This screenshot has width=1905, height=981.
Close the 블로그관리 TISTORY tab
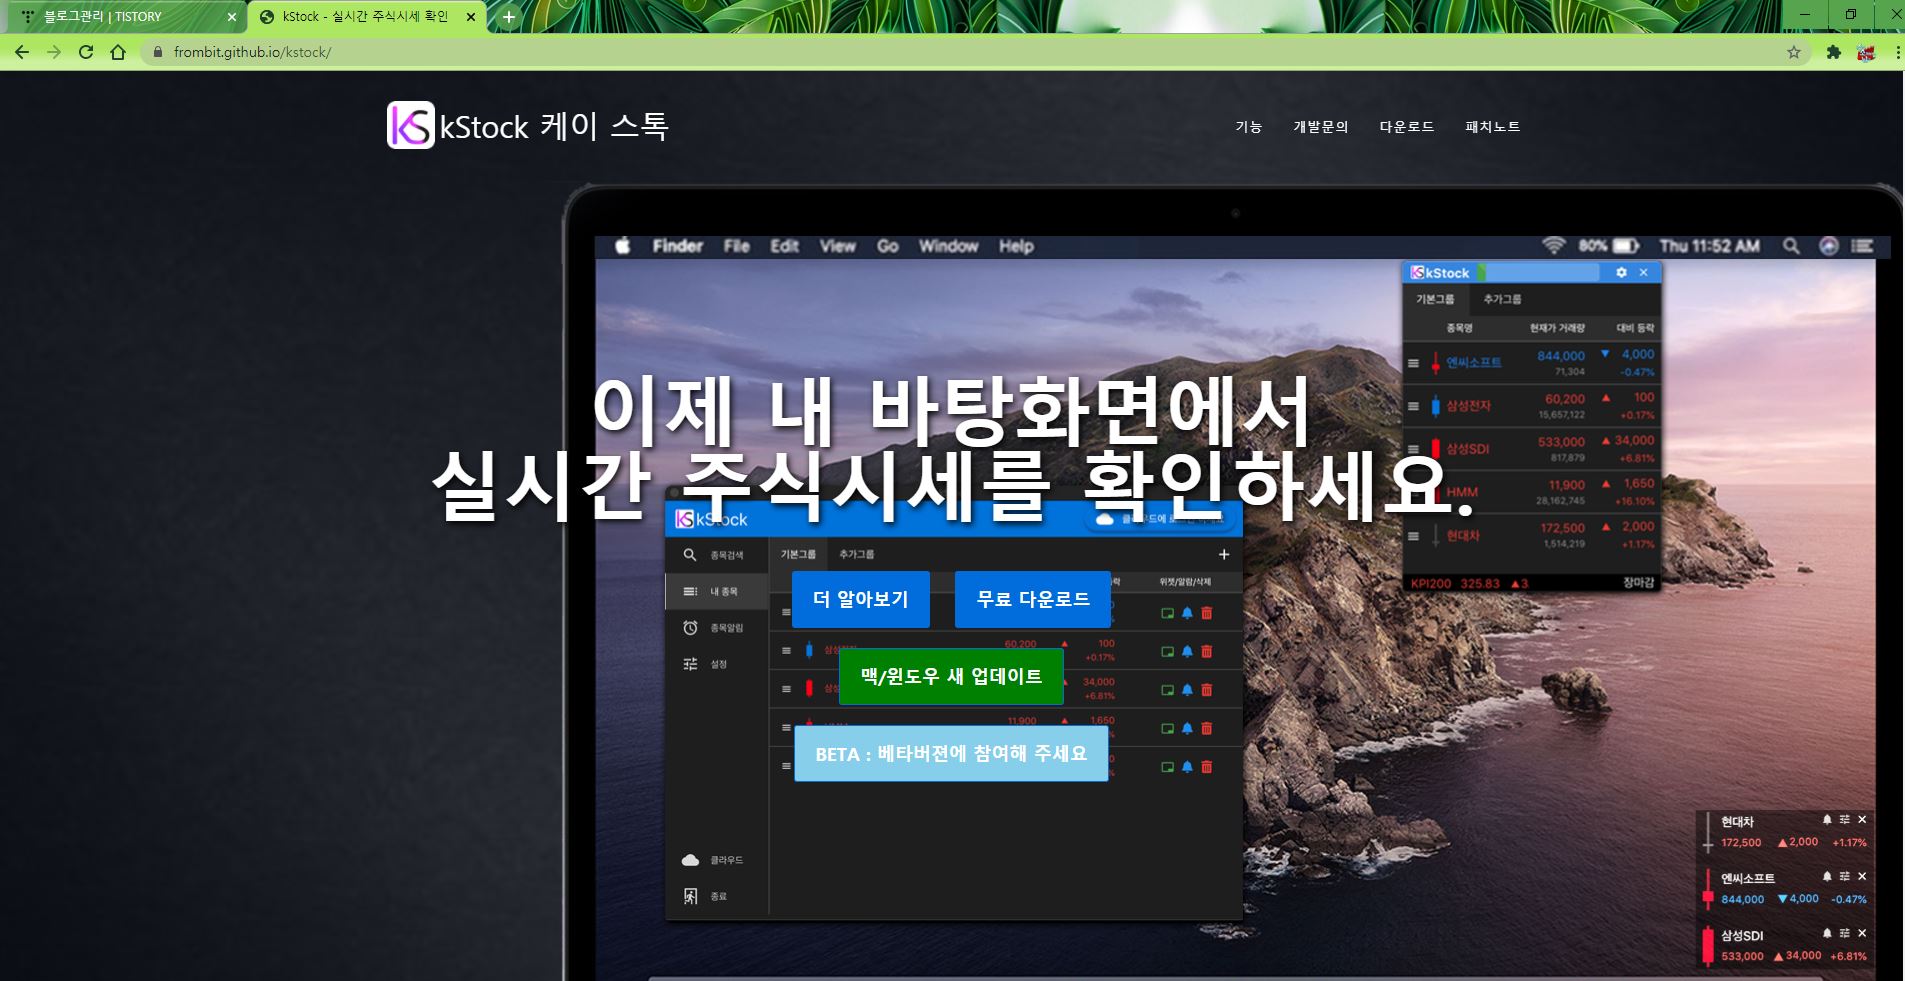[231, 17]
